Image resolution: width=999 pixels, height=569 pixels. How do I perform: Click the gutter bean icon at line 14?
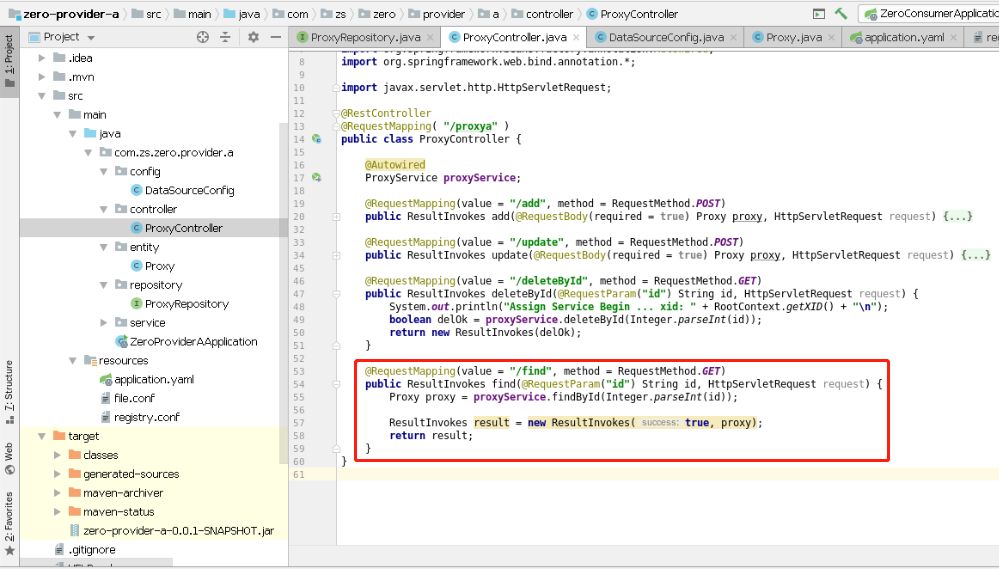click(317, 138)
